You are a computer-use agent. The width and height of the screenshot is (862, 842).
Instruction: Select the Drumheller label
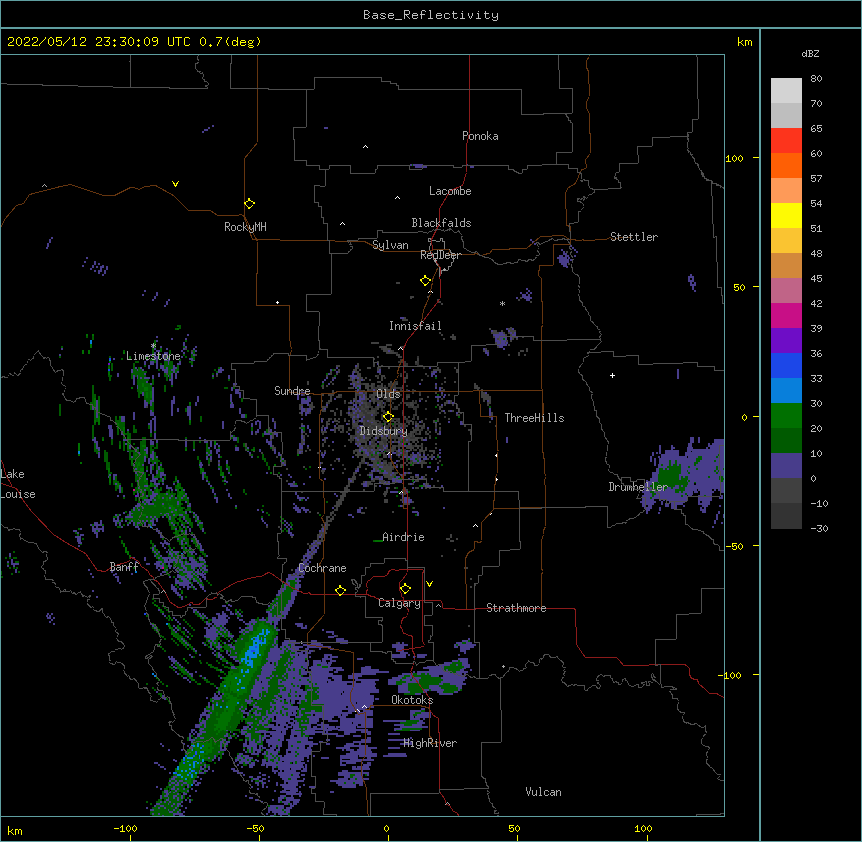click(x=638, y=487)
